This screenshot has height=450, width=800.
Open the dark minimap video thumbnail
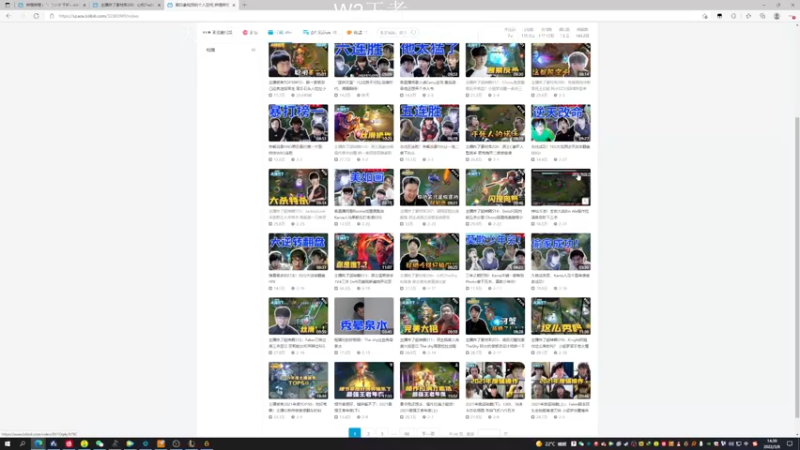coord(561,187)
